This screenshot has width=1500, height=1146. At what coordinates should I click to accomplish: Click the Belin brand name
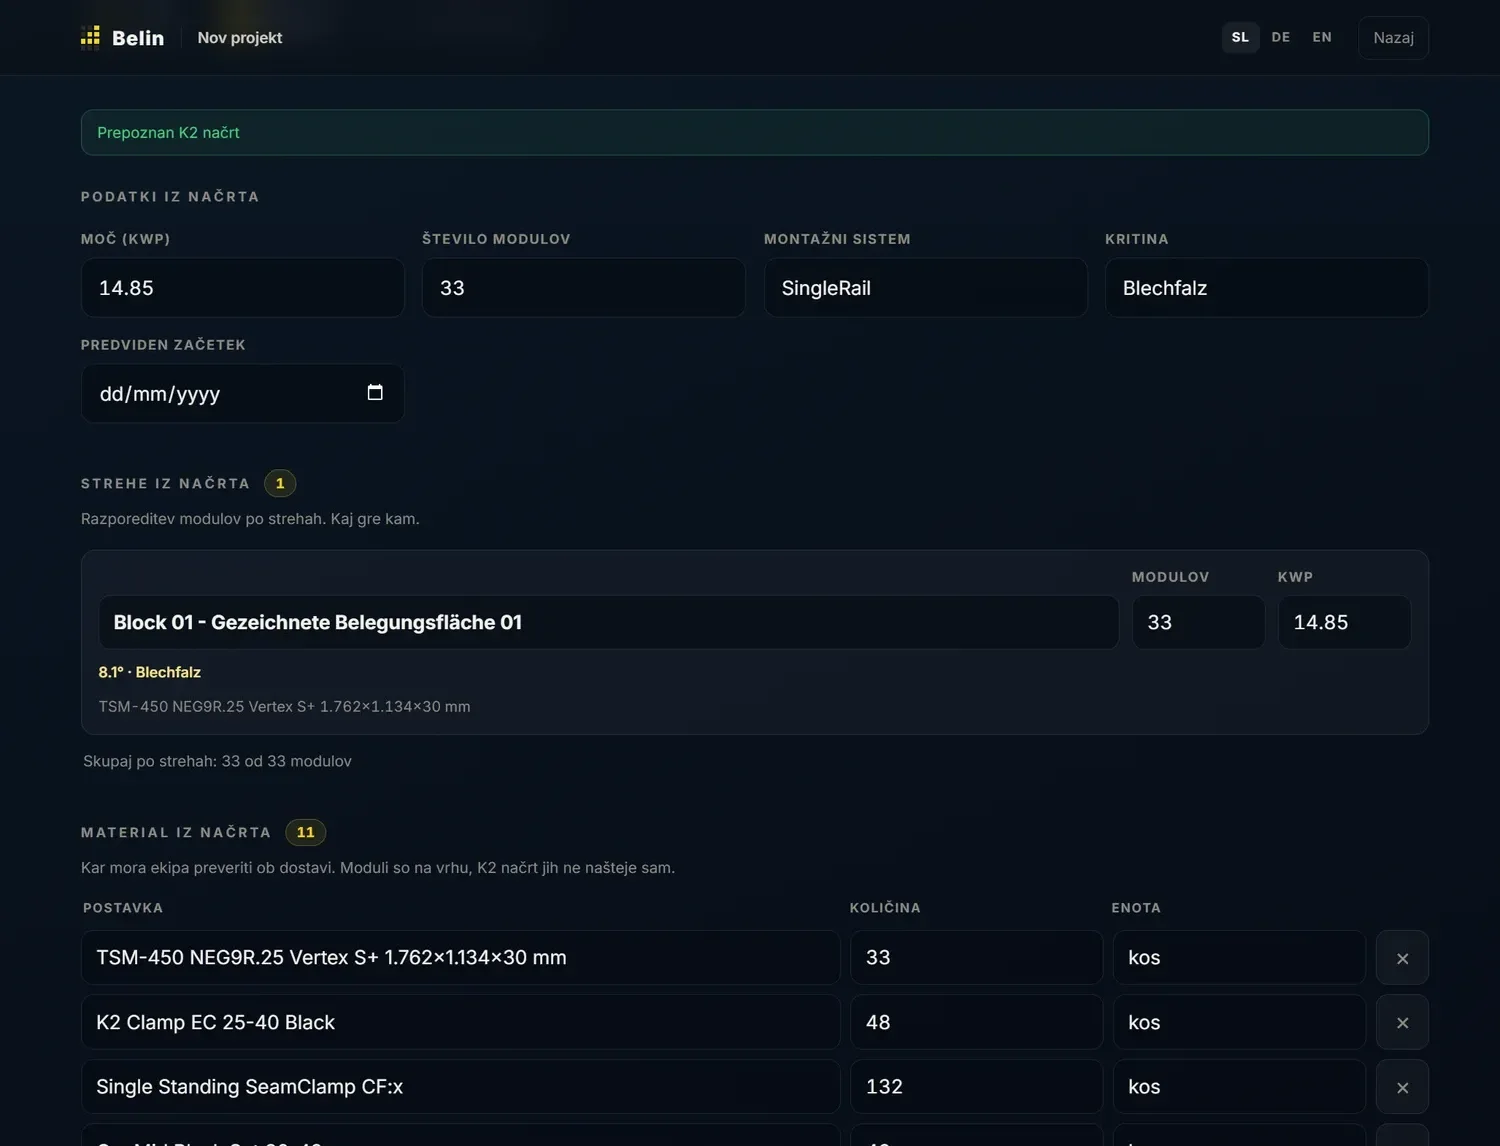[x=138, y=38]
